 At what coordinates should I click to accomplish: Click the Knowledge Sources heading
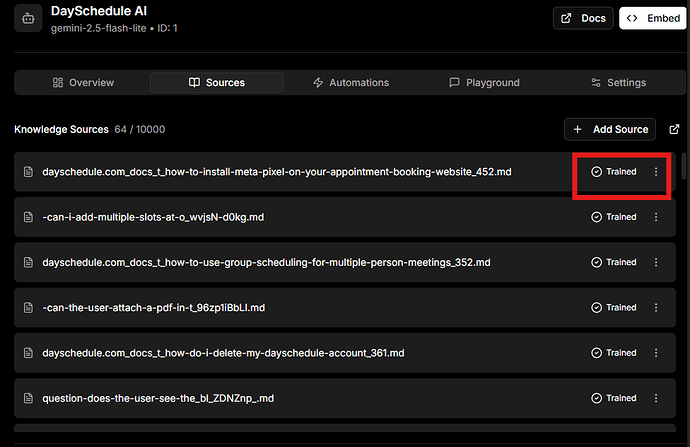(61, 129)
